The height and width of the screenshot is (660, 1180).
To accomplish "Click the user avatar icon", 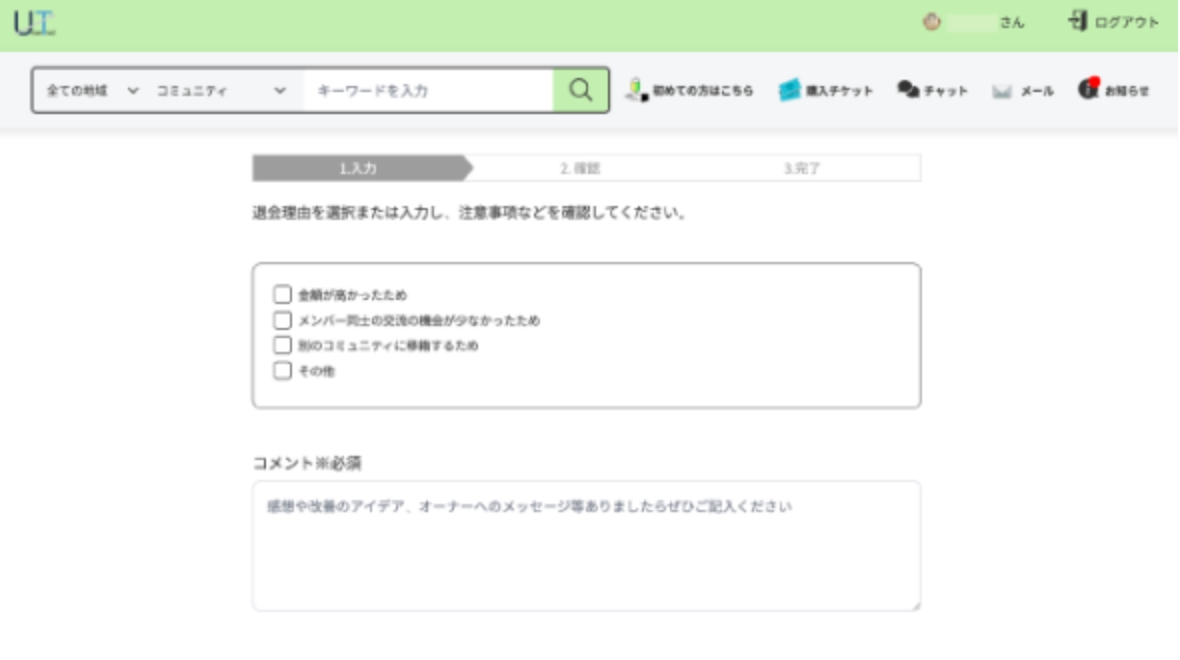I will (931, 23).
